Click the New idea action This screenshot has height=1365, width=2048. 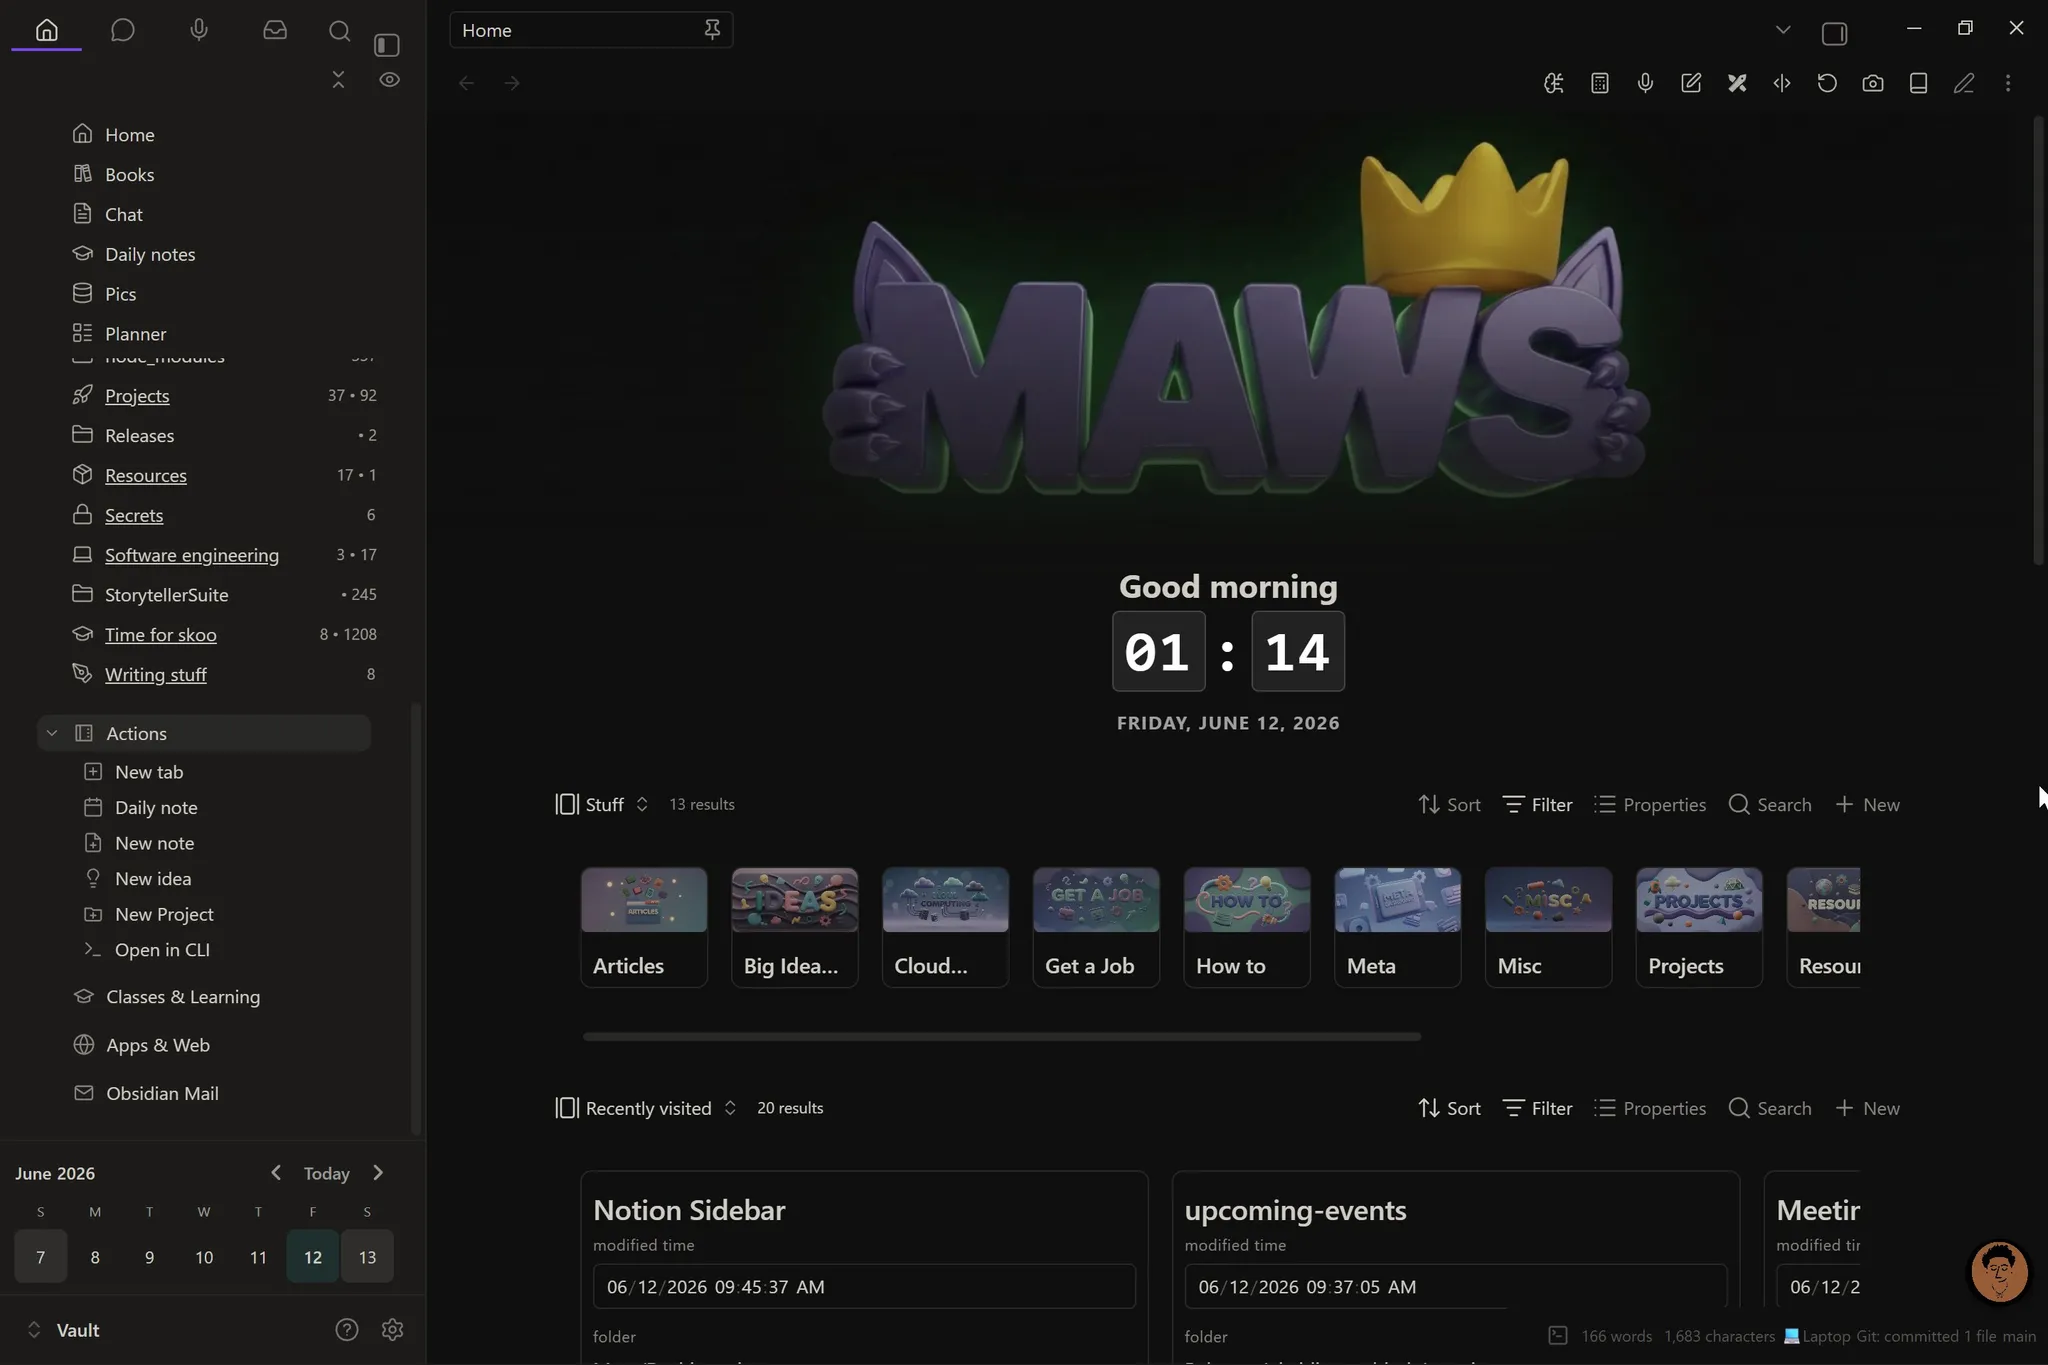(x=152, y=879)
